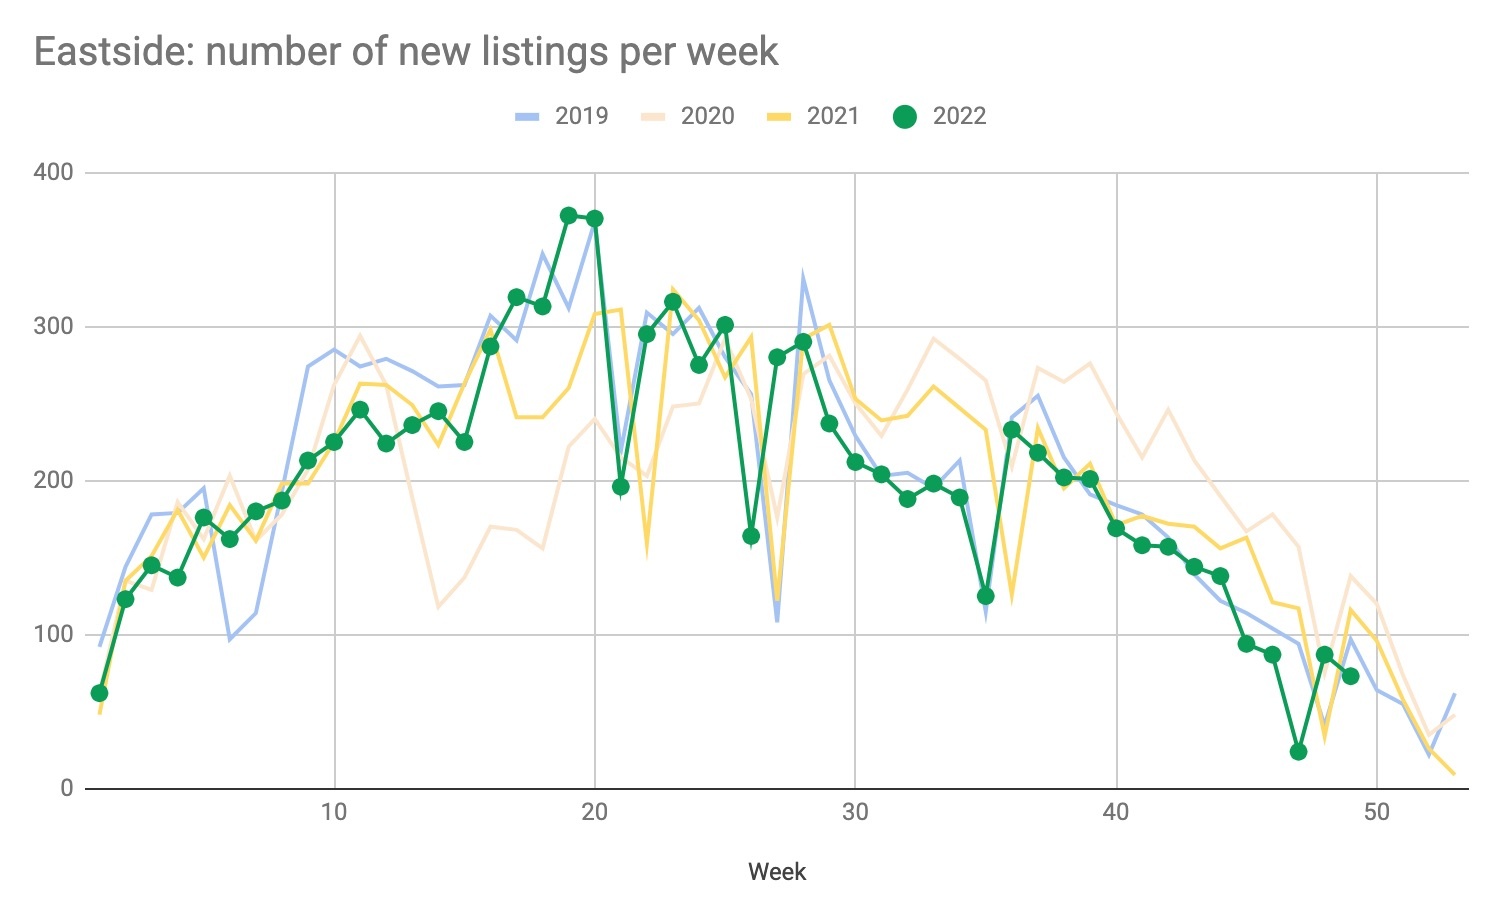Click the lowest 2022 data point at week 47
Screen dimensions: 1496x912
(1298, 752)
